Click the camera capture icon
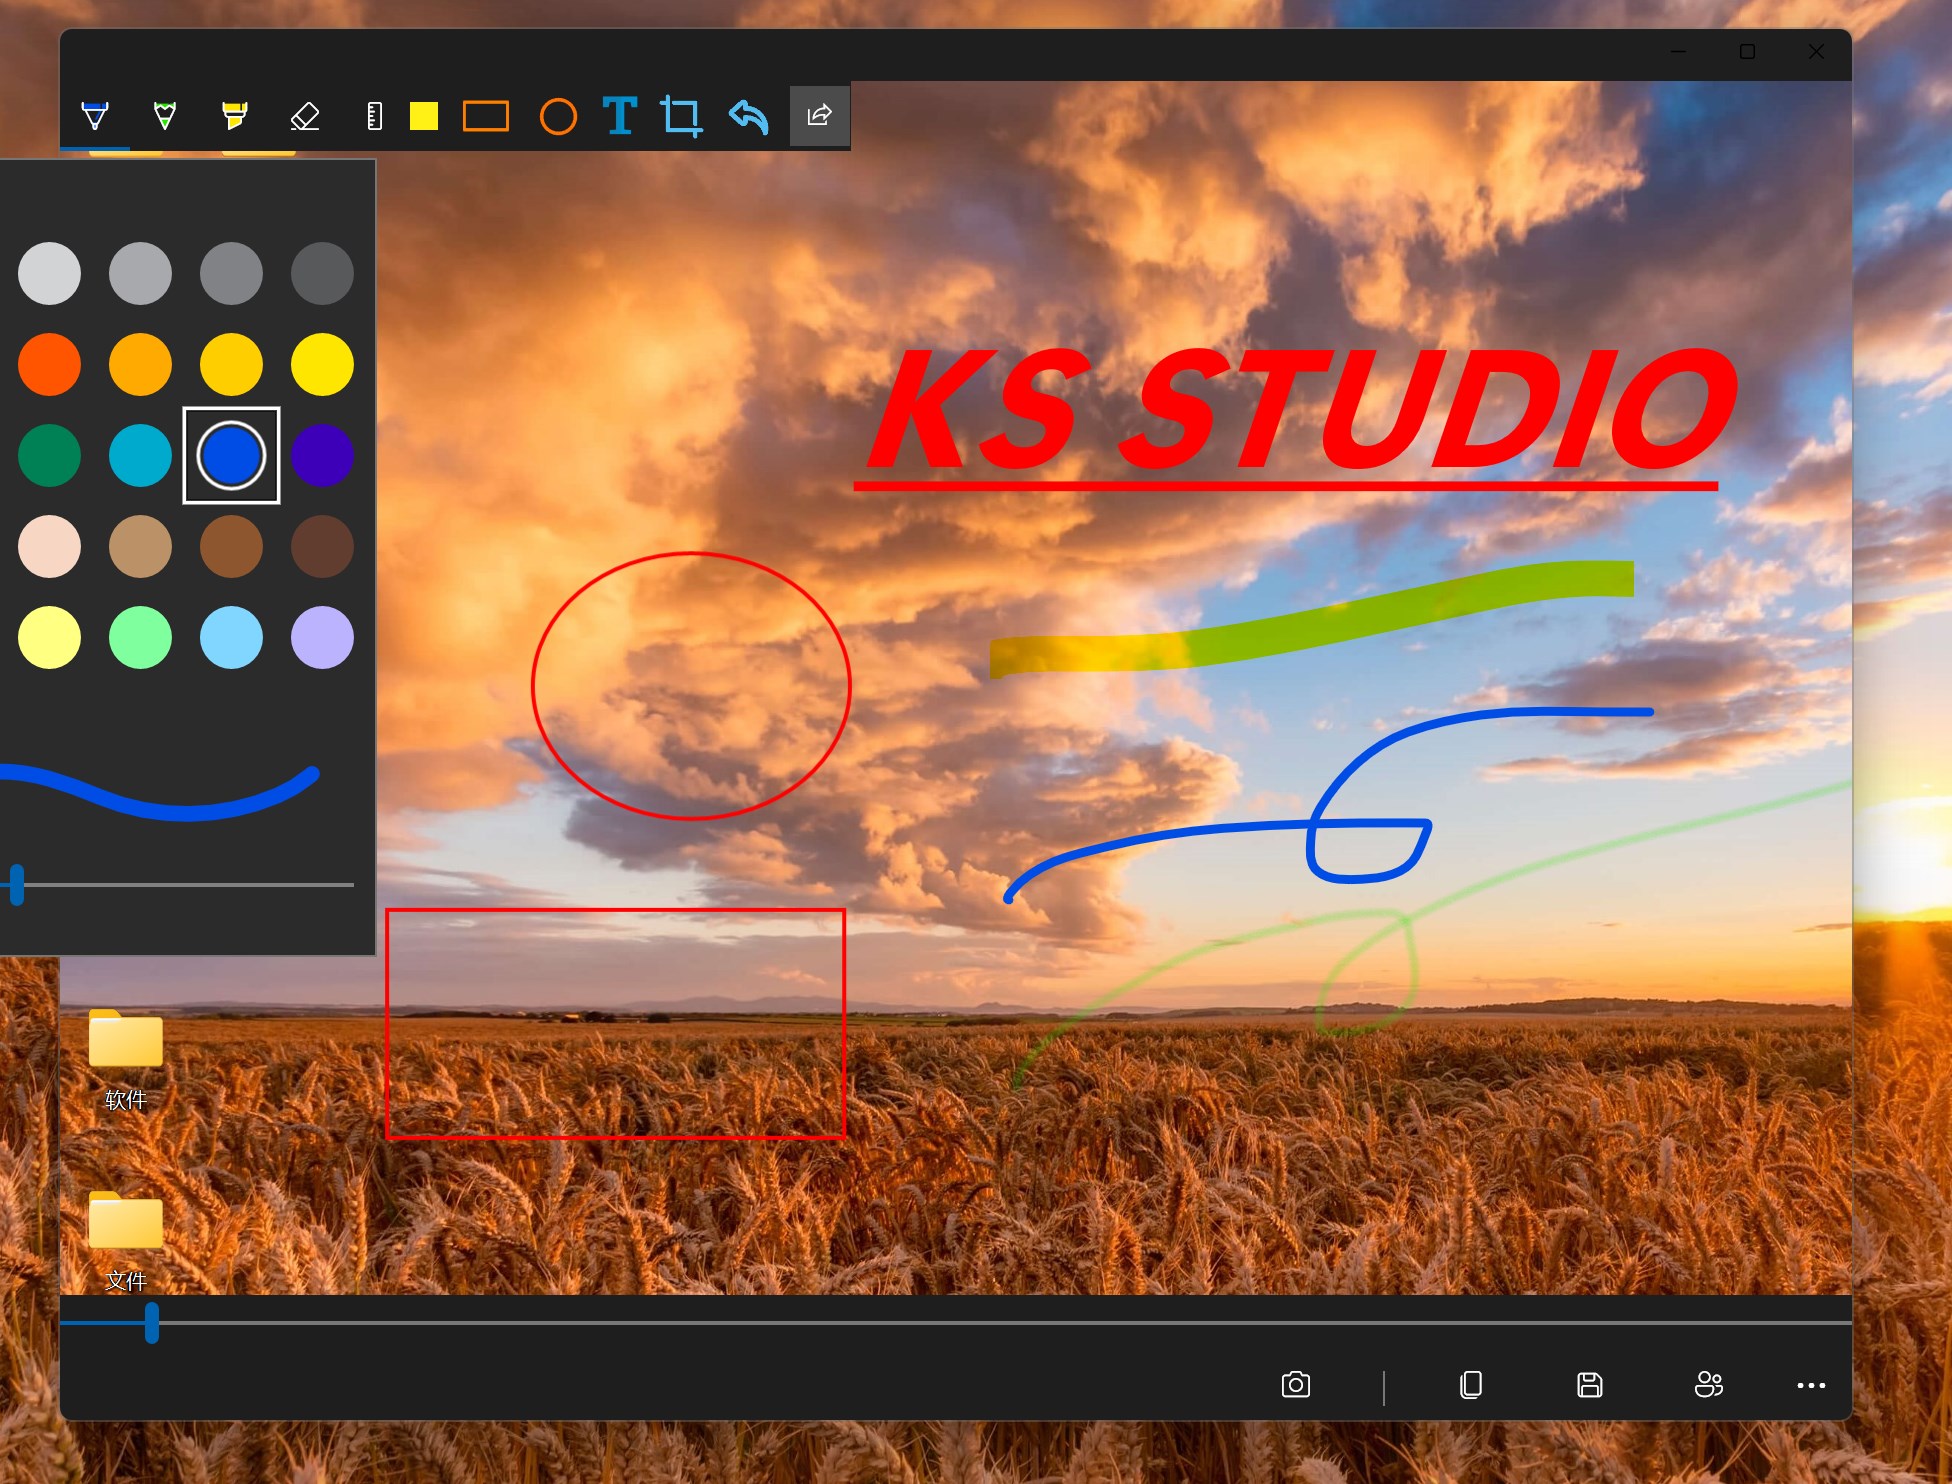The width and height of the screenshot is (1952, 1484). click(x=1295, y=1385)
